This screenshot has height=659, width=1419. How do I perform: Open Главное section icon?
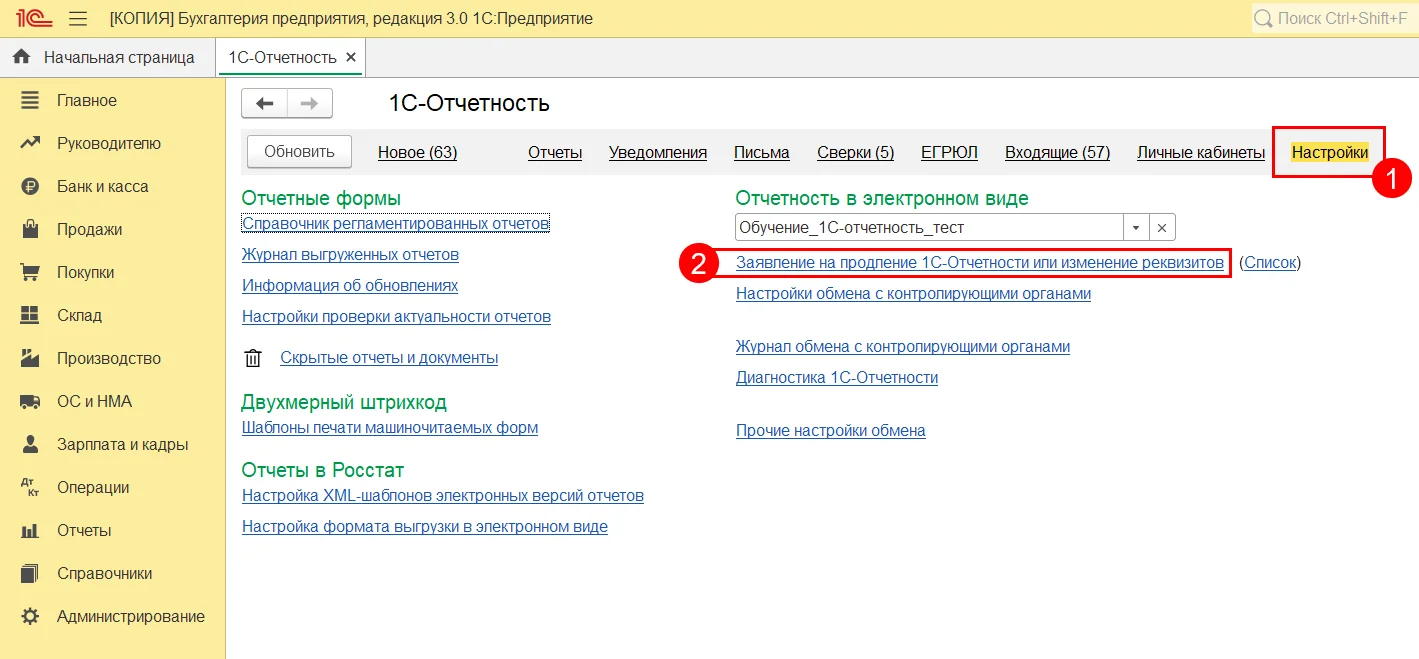(x=30, y=100)
